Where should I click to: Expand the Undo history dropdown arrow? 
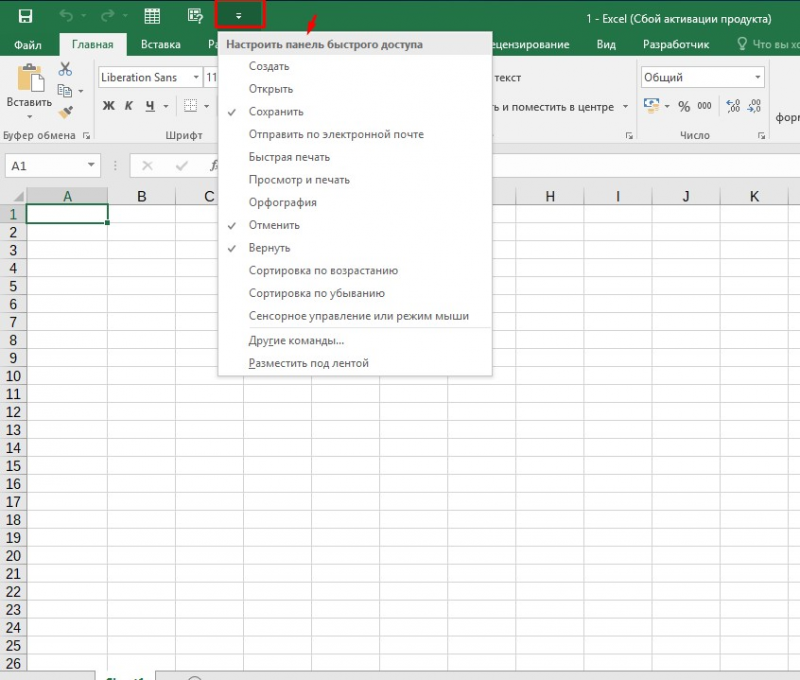point(83,16)
